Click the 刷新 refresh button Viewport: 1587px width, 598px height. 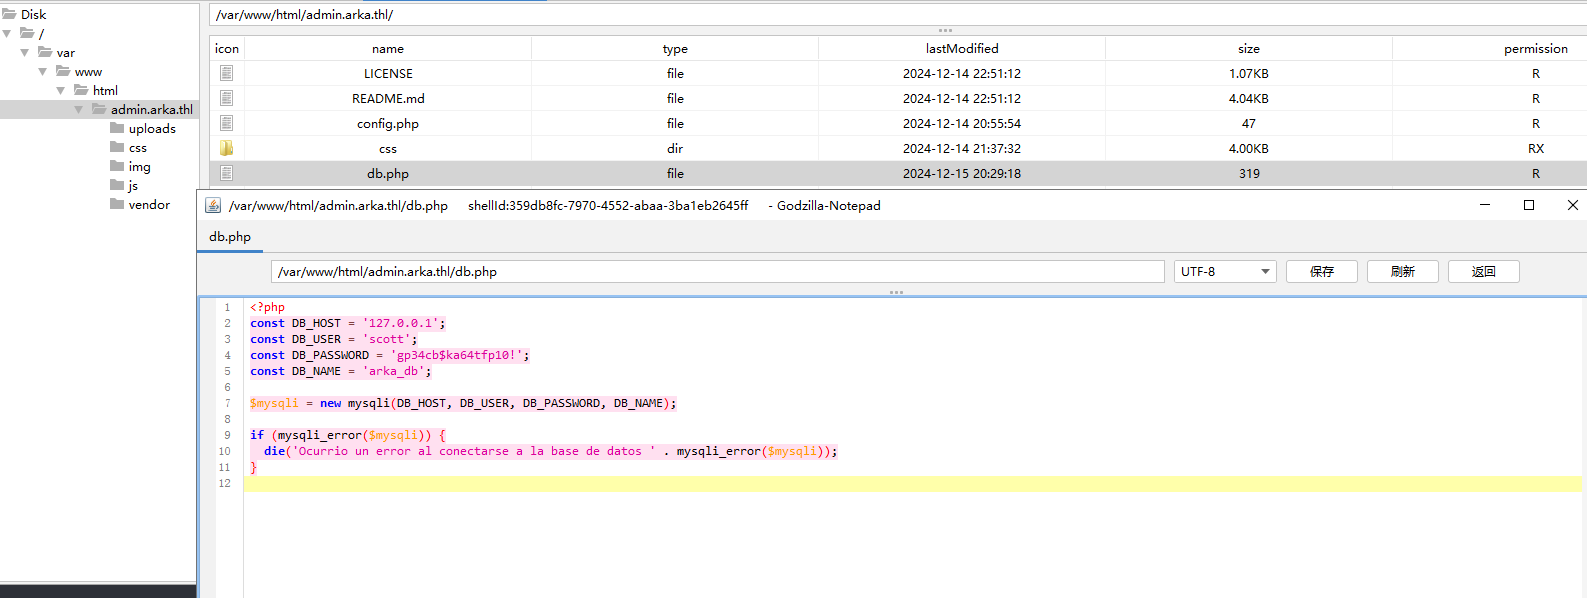coord(1403,271)
